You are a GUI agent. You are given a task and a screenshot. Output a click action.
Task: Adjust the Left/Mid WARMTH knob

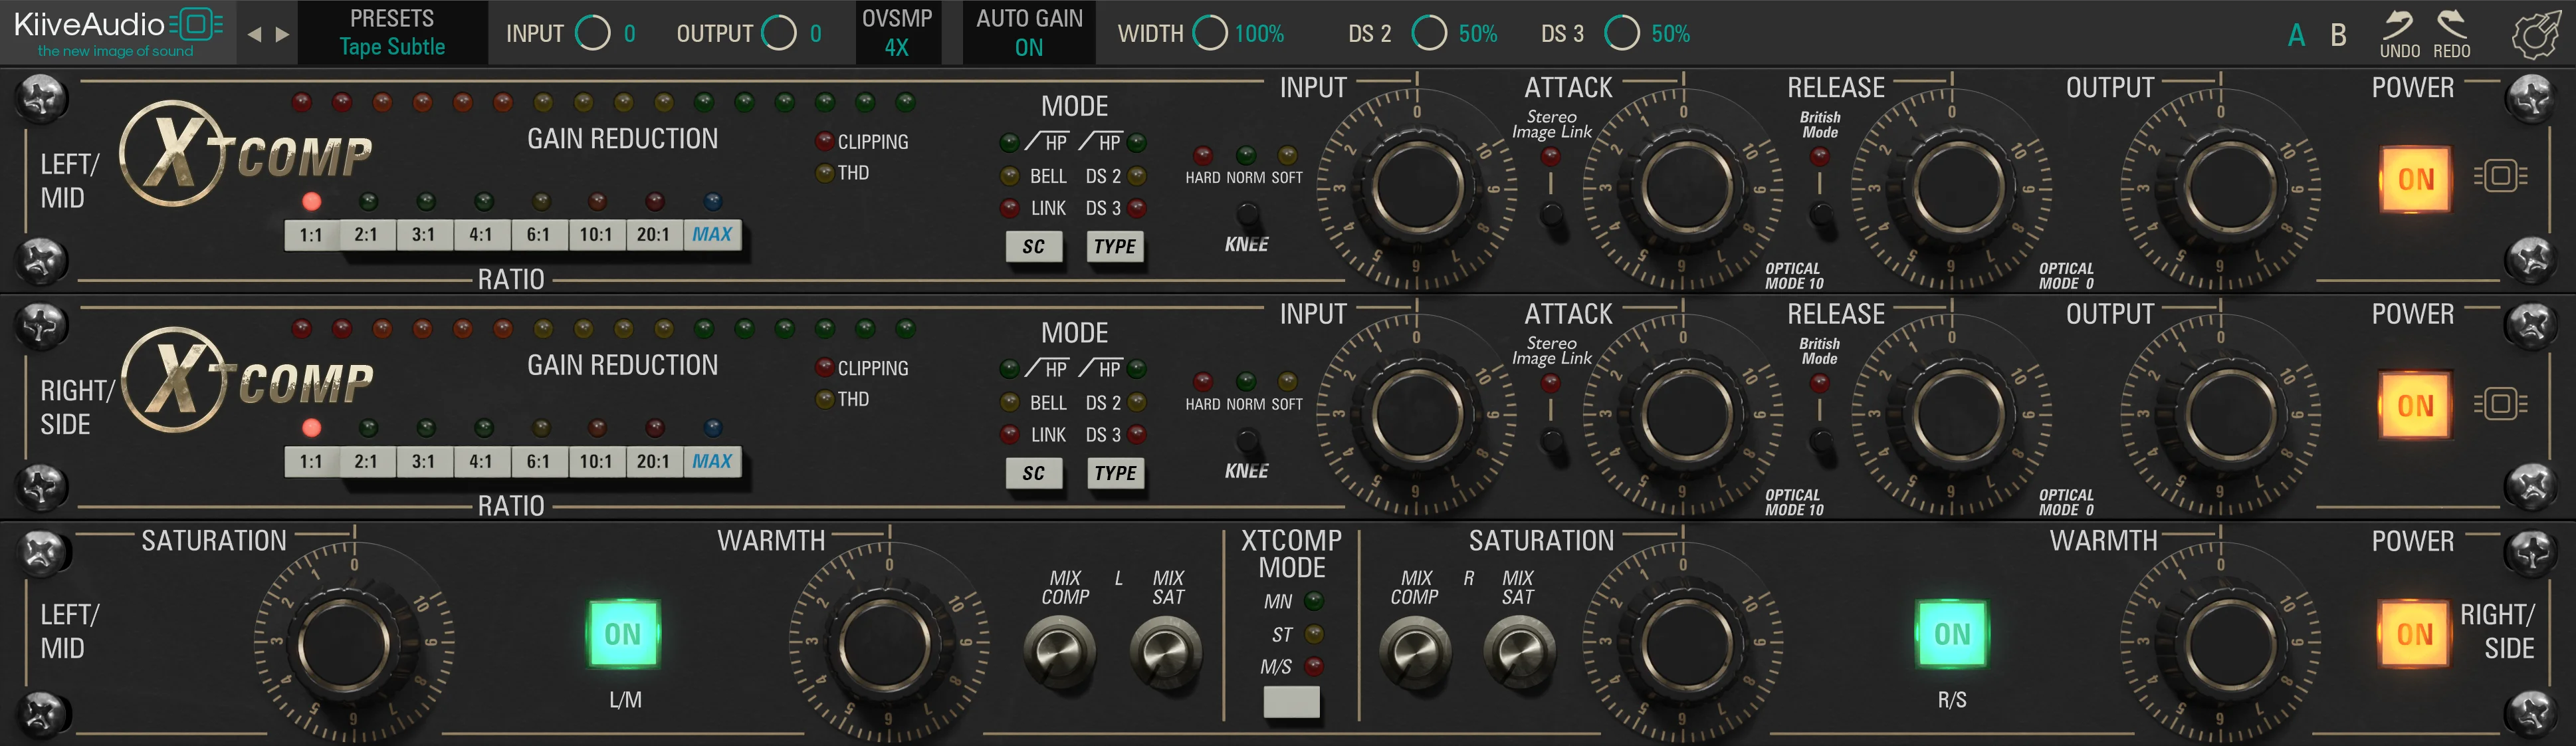(888, 645)
